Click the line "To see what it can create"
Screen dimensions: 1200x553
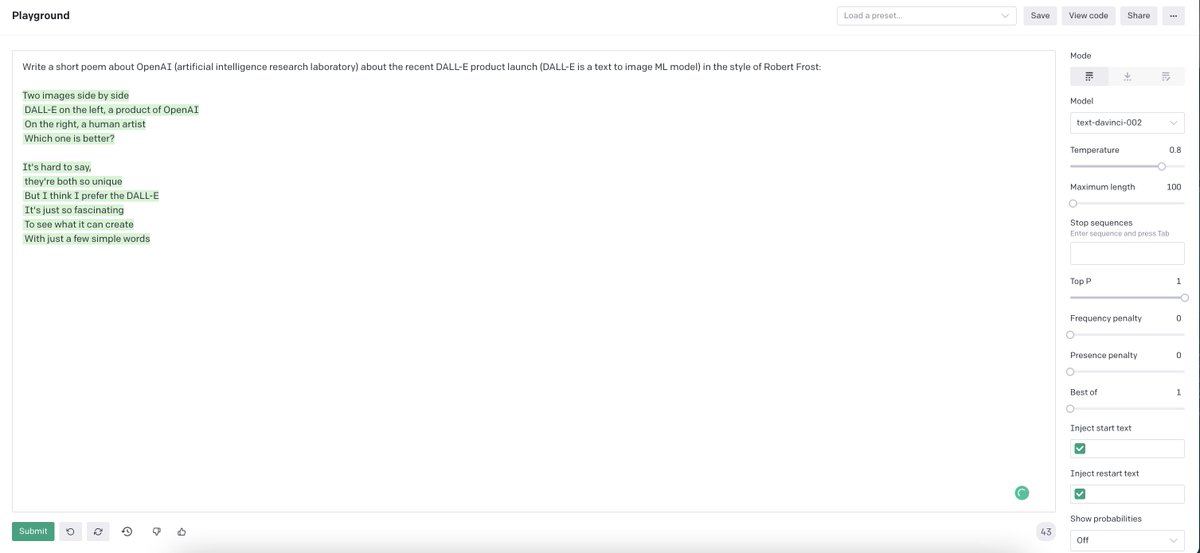(79, 225)
